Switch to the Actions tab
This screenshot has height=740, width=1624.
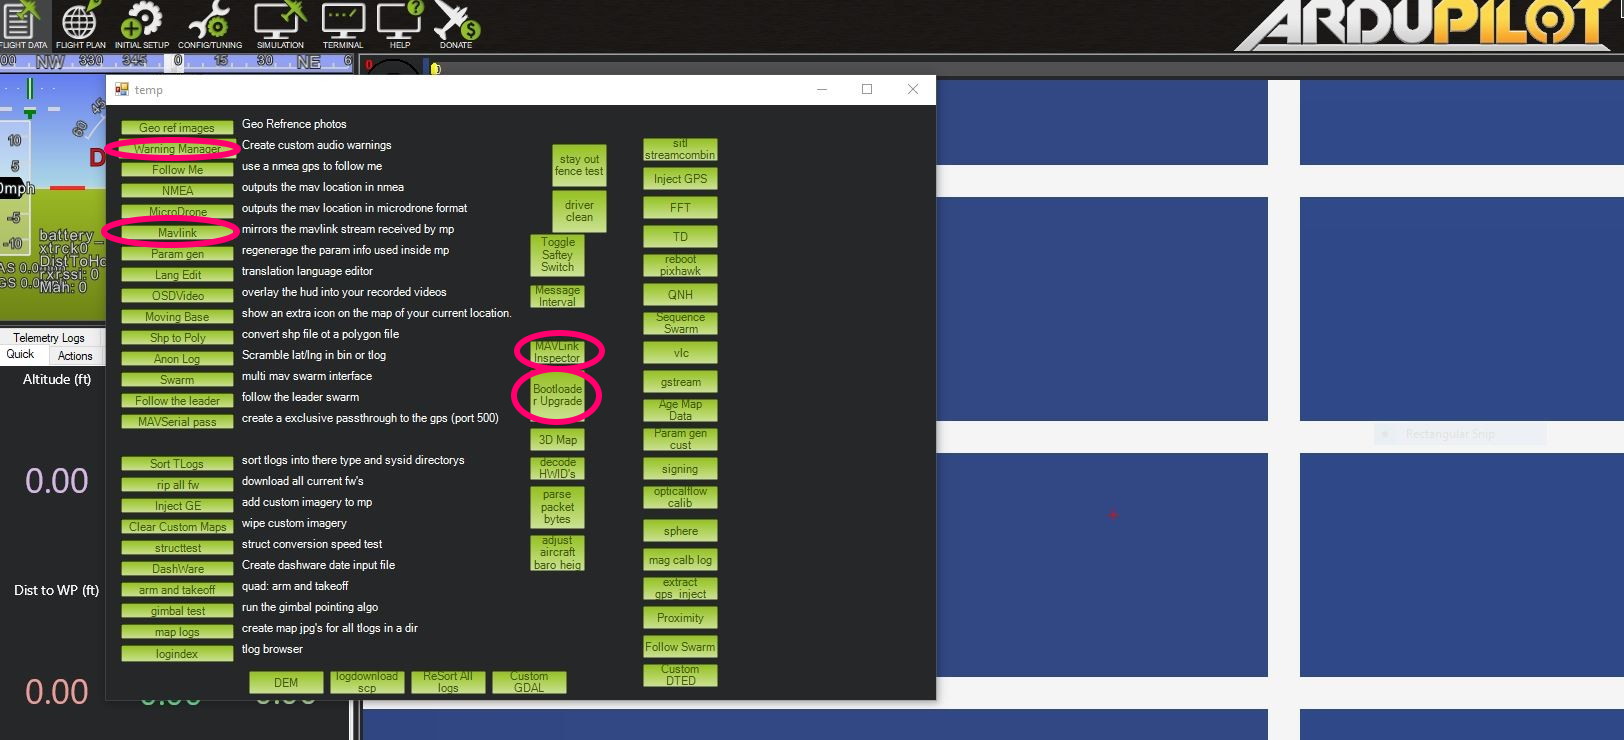[x=75, y=356]
